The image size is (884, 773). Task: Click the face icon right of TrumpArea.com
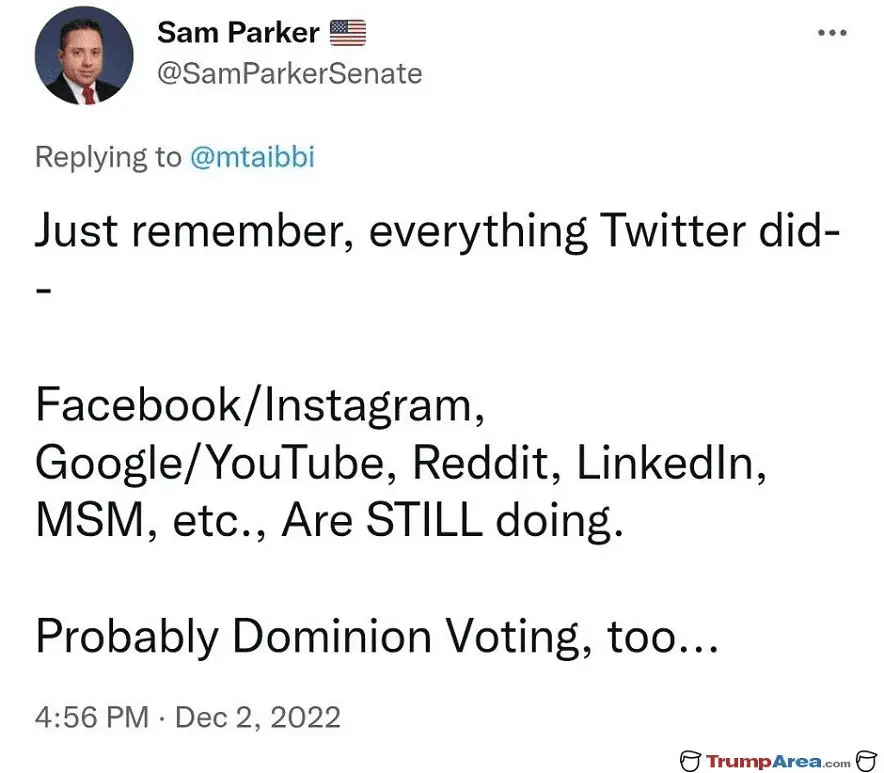point(866,761)
